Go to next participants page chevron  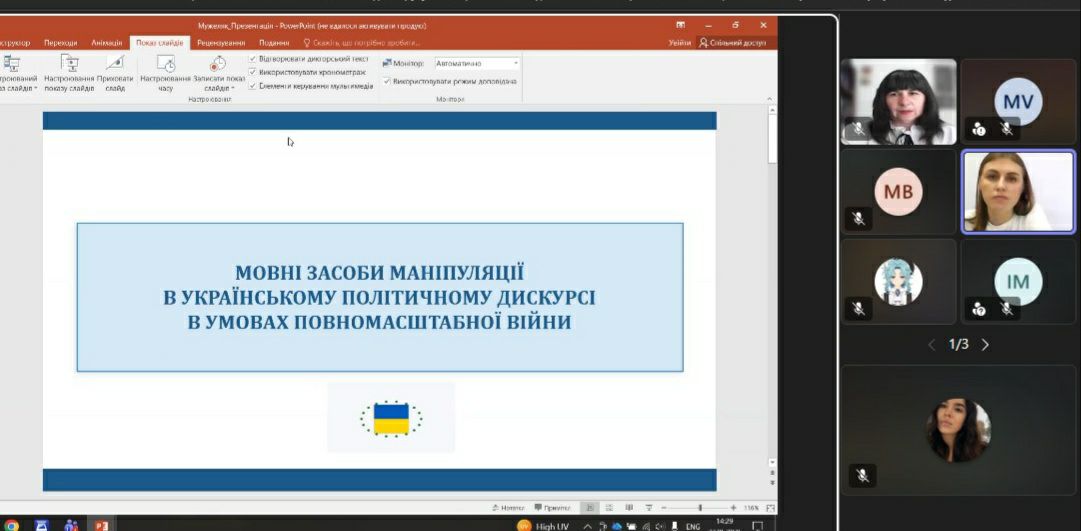point(985,344)
